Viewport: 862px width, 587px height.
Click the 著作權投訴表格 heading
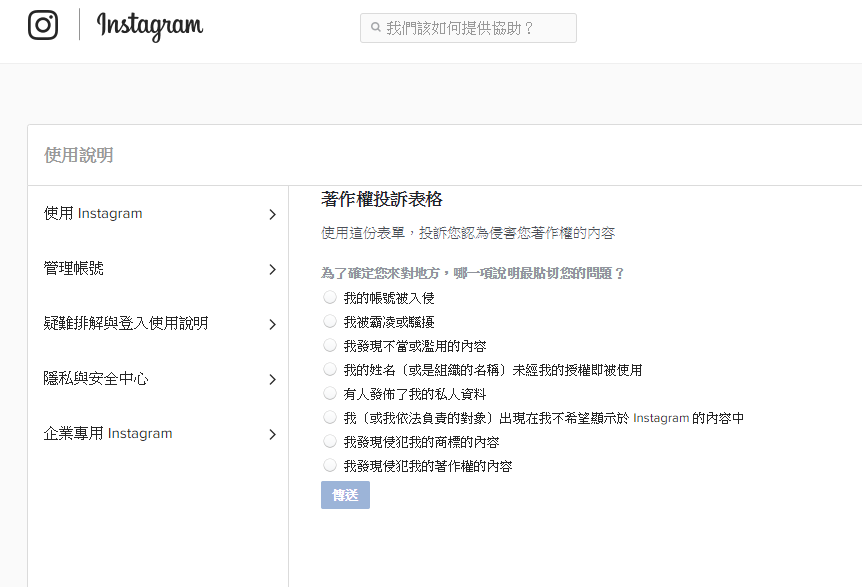[x=382, y=199]
